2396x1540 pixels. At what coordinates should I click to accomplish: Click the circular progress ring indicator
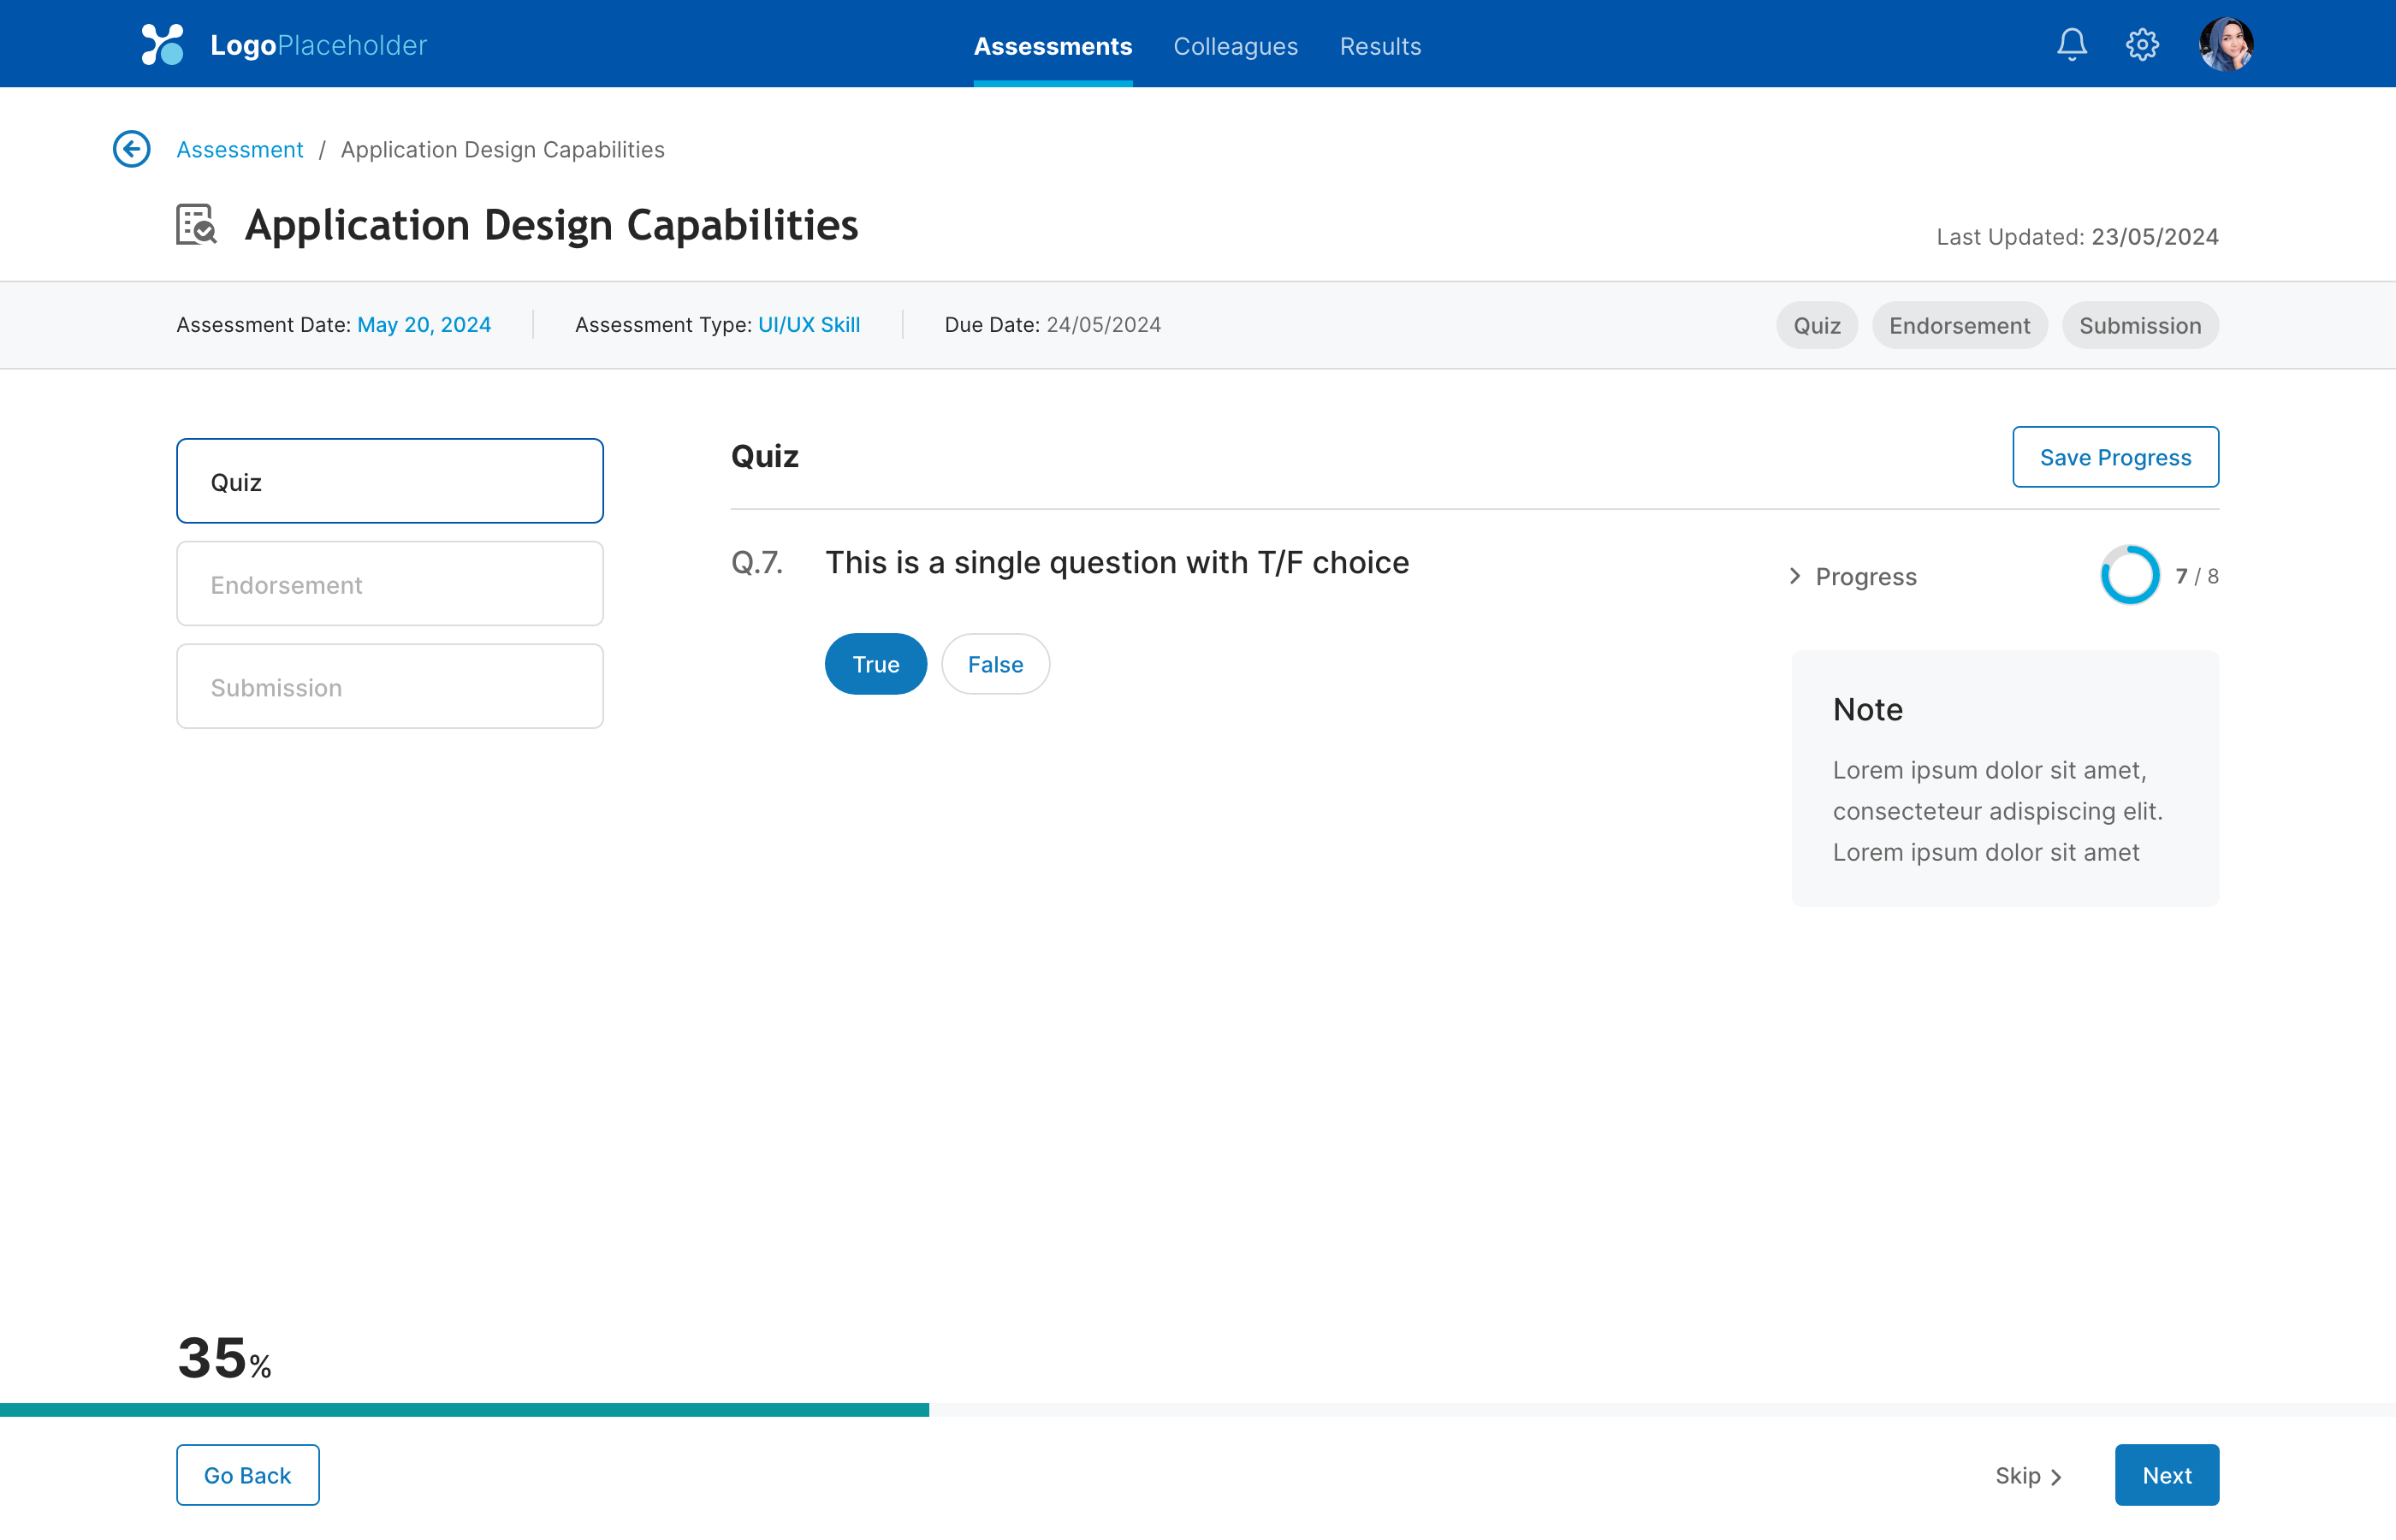[2129, 575]
